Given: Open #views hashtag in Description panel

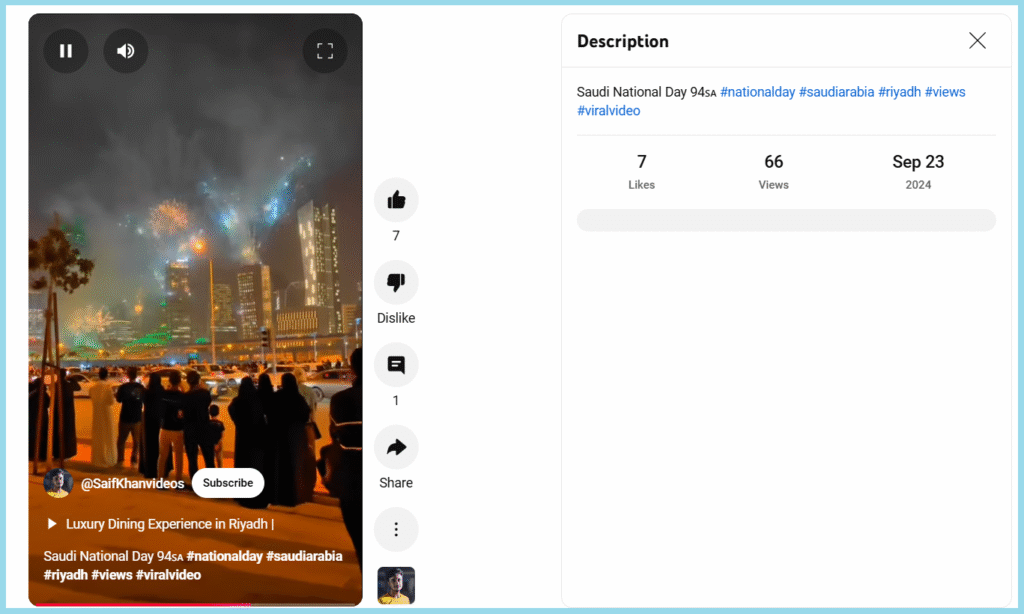Looking at the screenshot, I should [945, 92].
